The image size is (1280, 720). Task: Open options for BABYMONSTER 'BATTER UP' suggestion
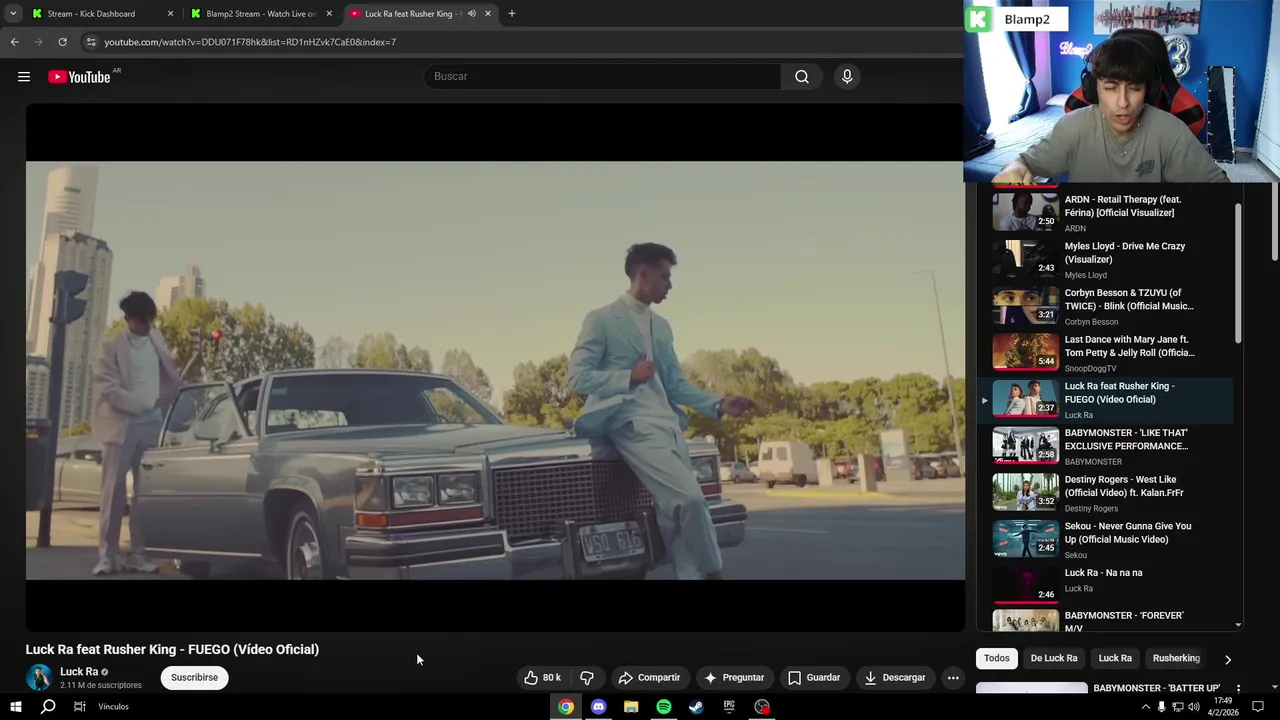1238,688
